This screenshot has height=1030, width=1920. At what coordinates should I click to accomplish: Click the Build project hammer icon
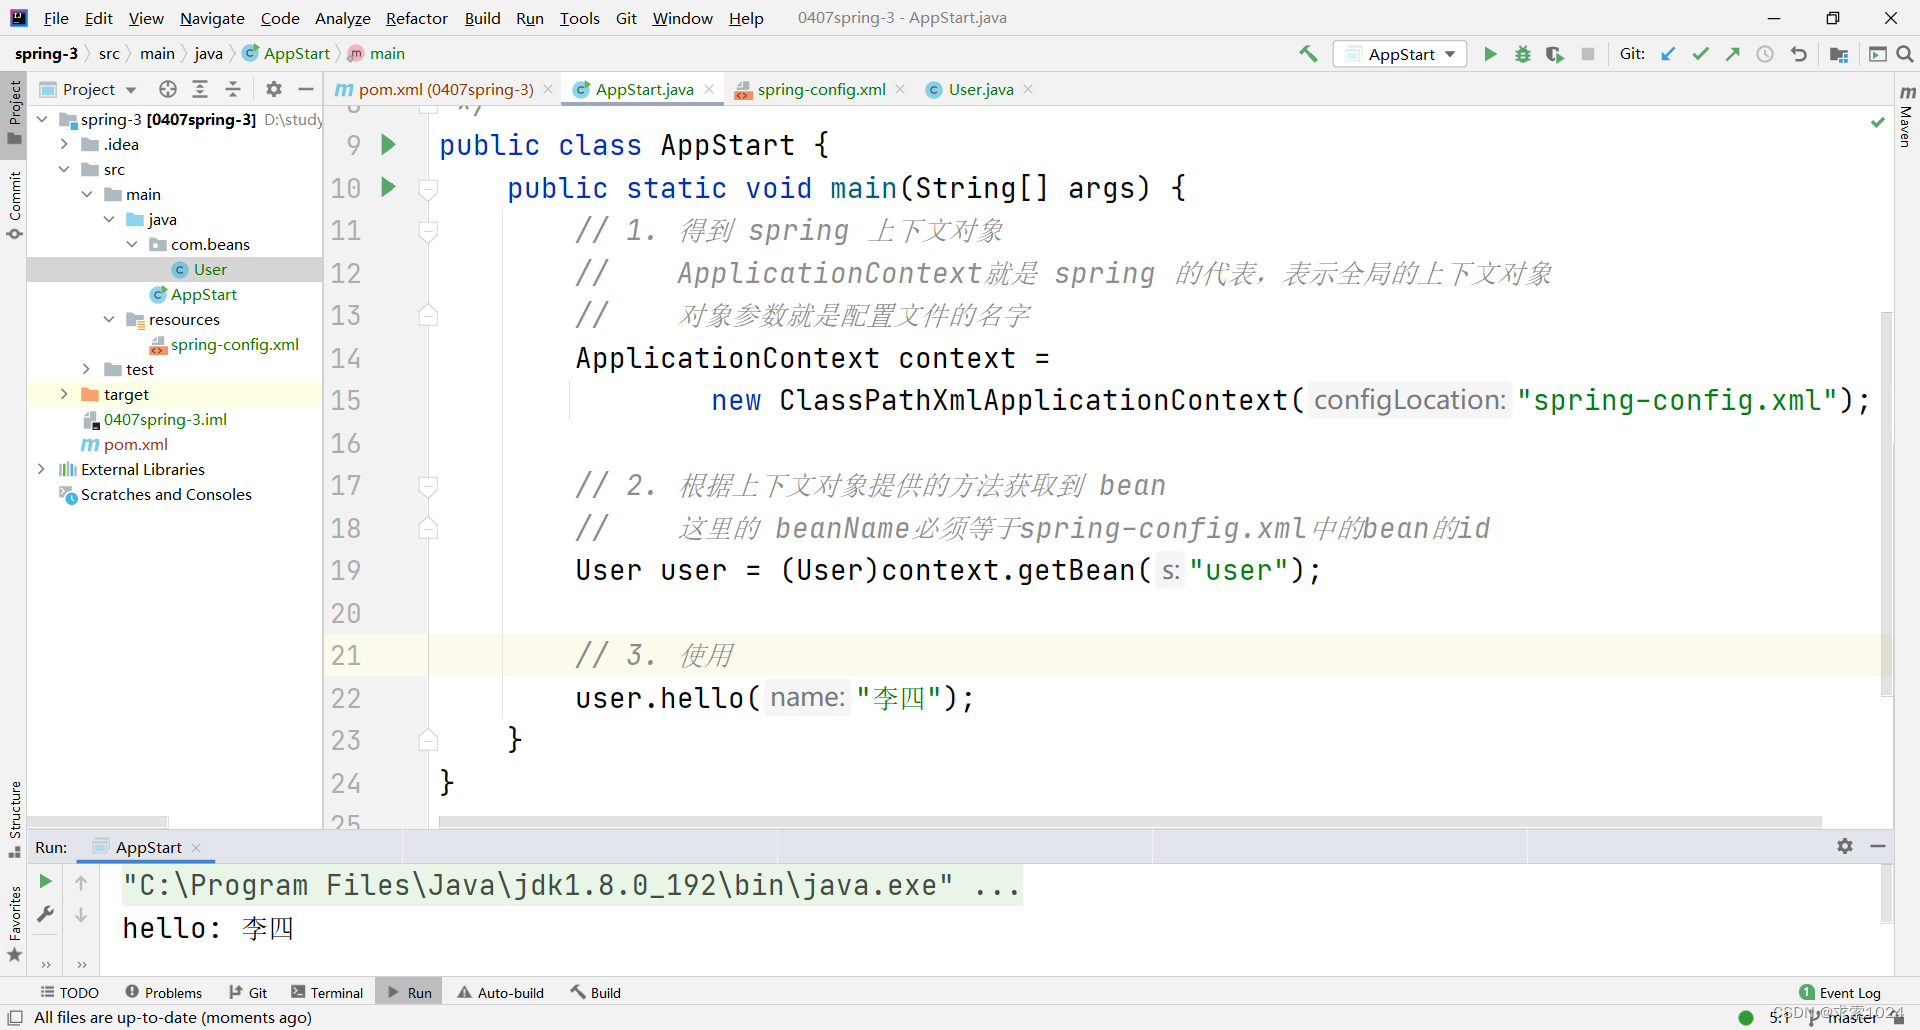coord(1308,54)
